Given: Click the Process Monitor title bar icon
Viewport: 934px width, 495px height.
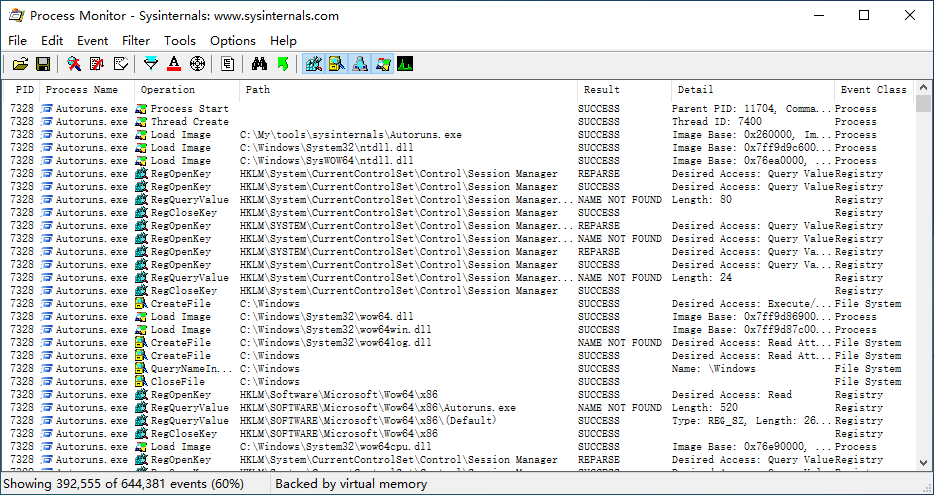Looking at the screenshot, I should pos(15,15).
